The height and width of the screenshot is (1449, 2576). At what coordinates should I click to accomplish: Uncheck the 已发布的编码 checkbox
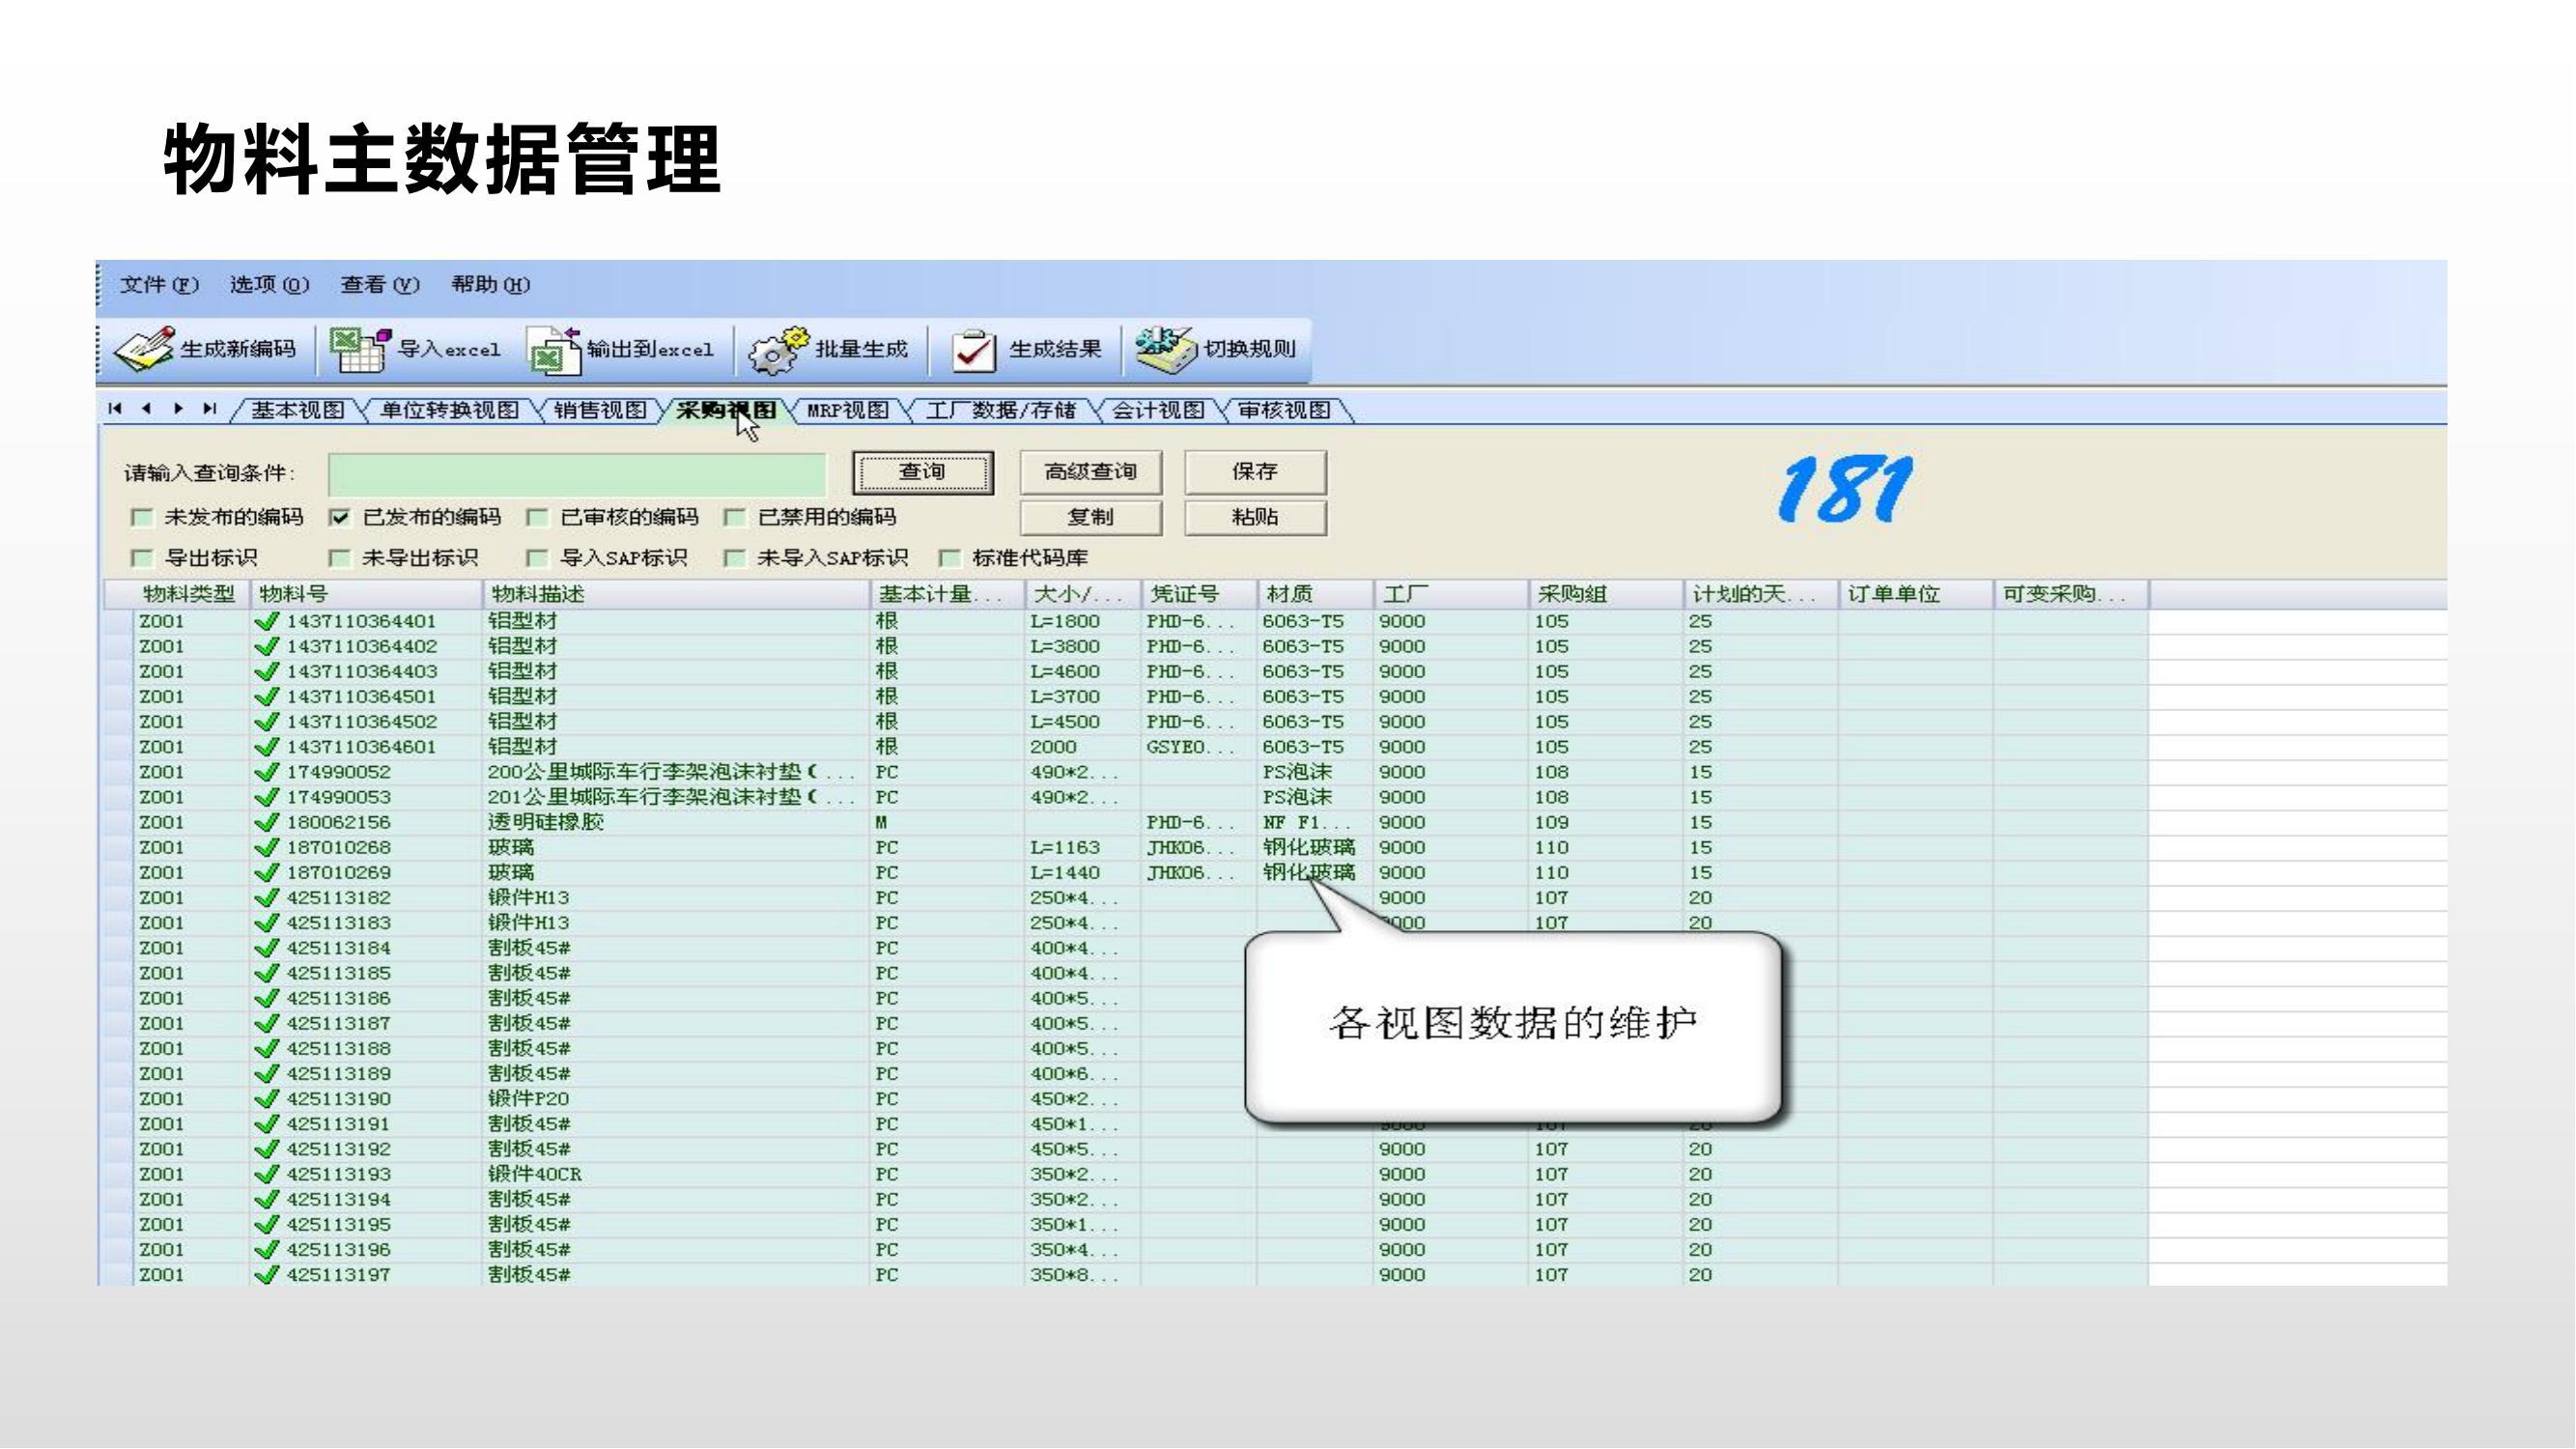tap(340, 517)
